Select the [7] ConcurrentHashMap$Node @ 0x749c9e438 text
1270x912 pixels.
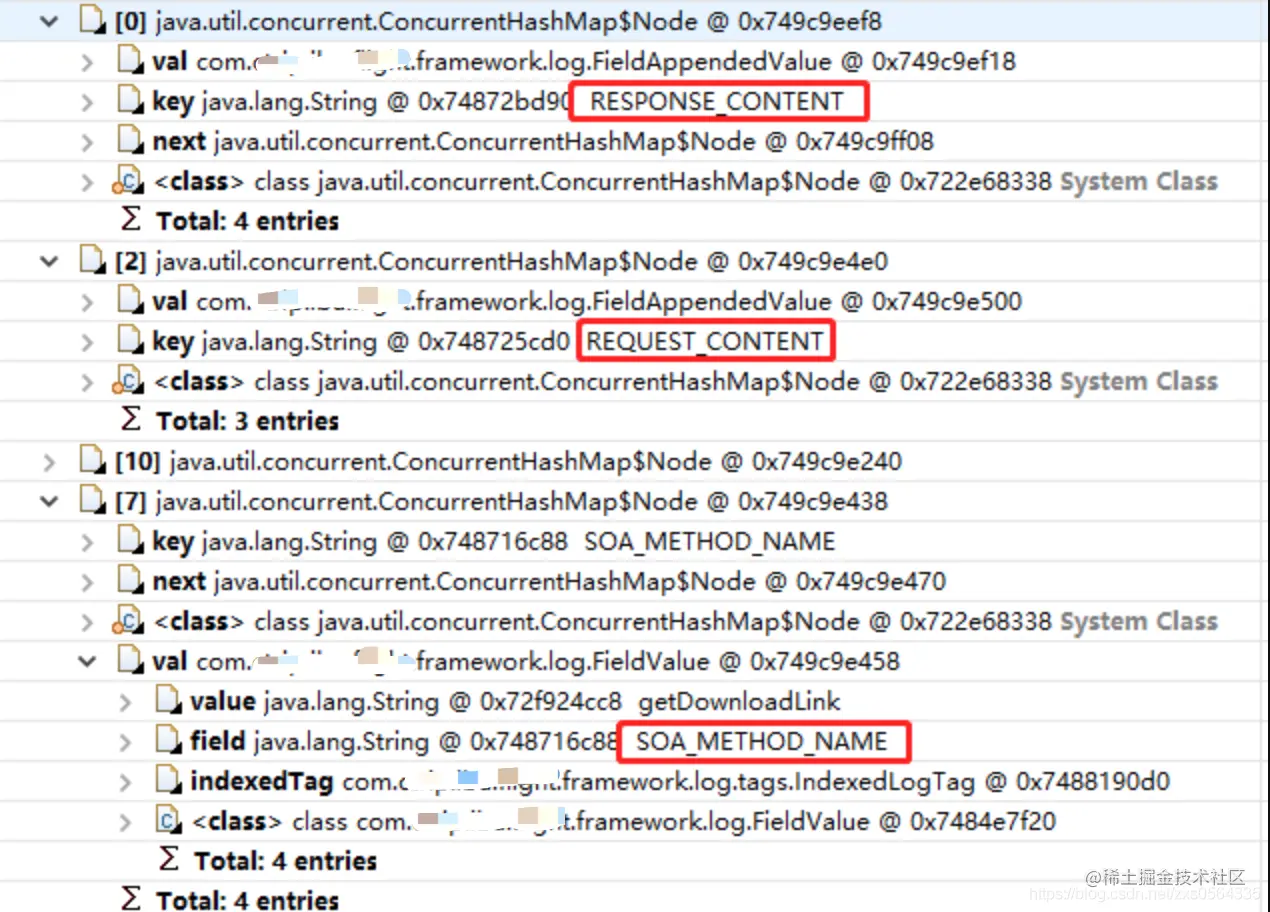click(x=502, y=502)
